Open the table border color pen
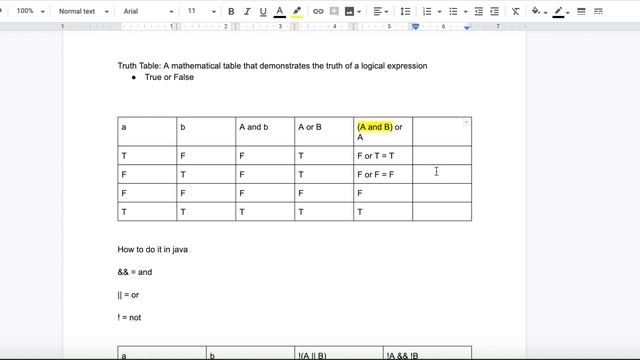 558,11
